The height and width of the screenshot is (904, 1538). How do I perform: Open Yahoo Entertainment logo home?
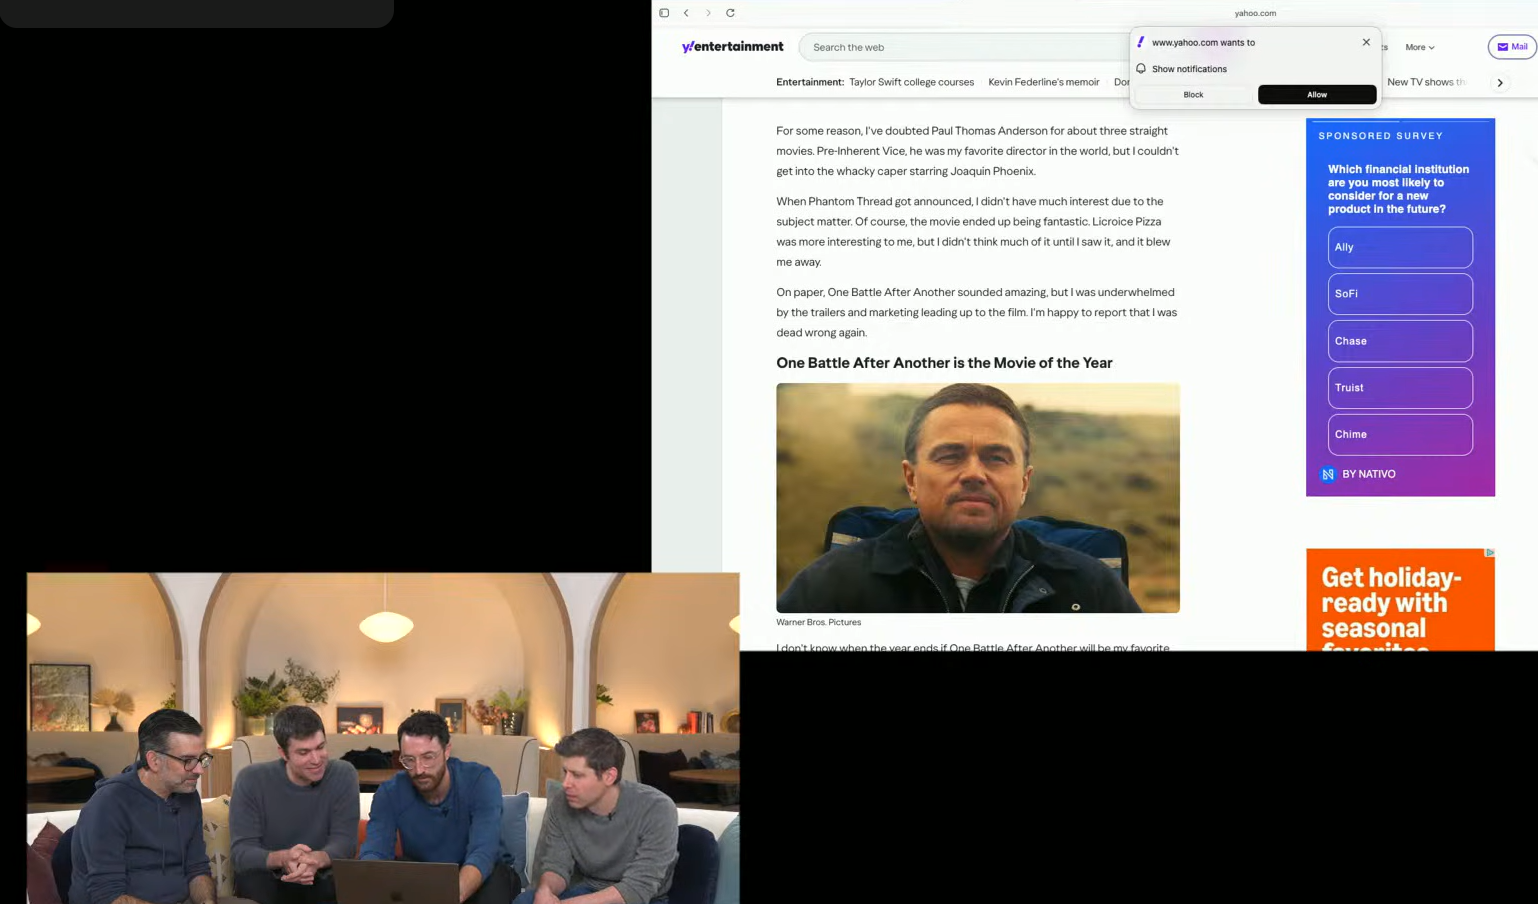coord(732,47)
